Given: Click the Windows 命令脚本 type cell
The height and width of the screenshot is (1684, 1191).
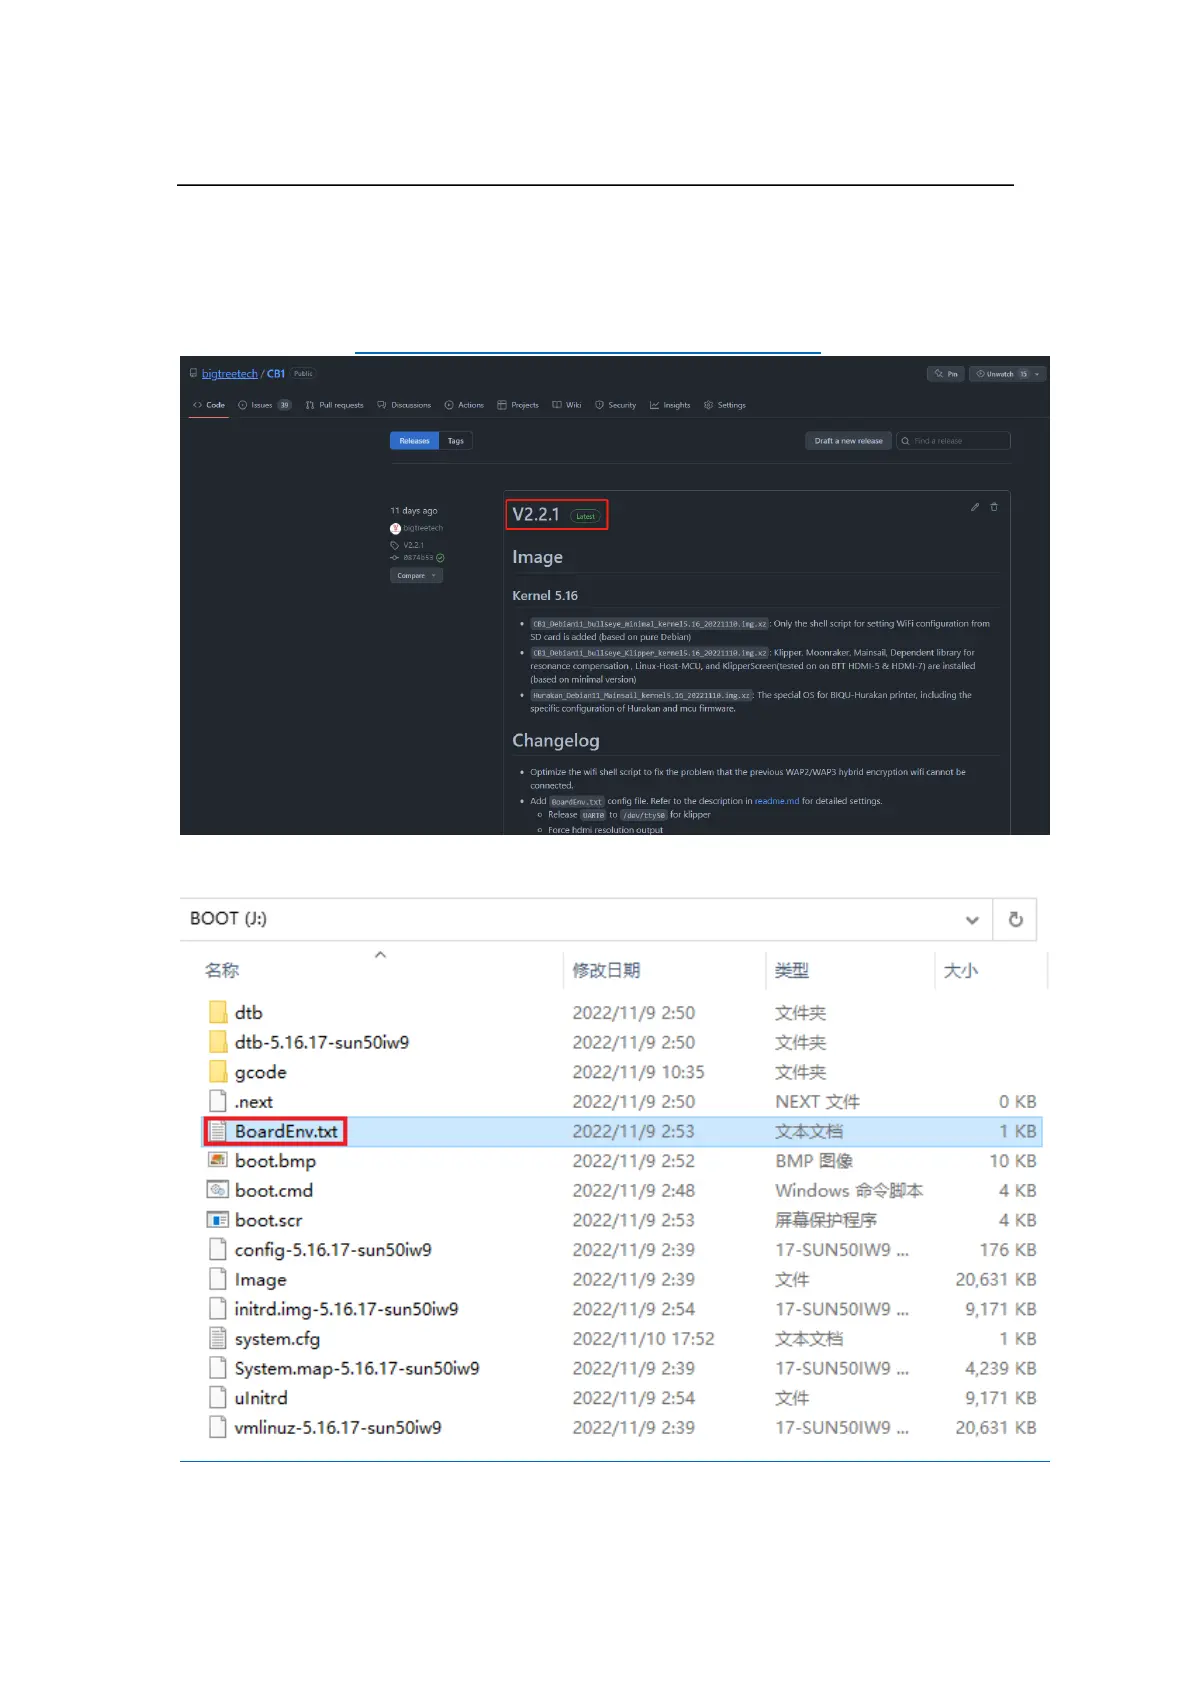Looking at the screenshot, I should pyautogui.click(x=849, y=1191).
